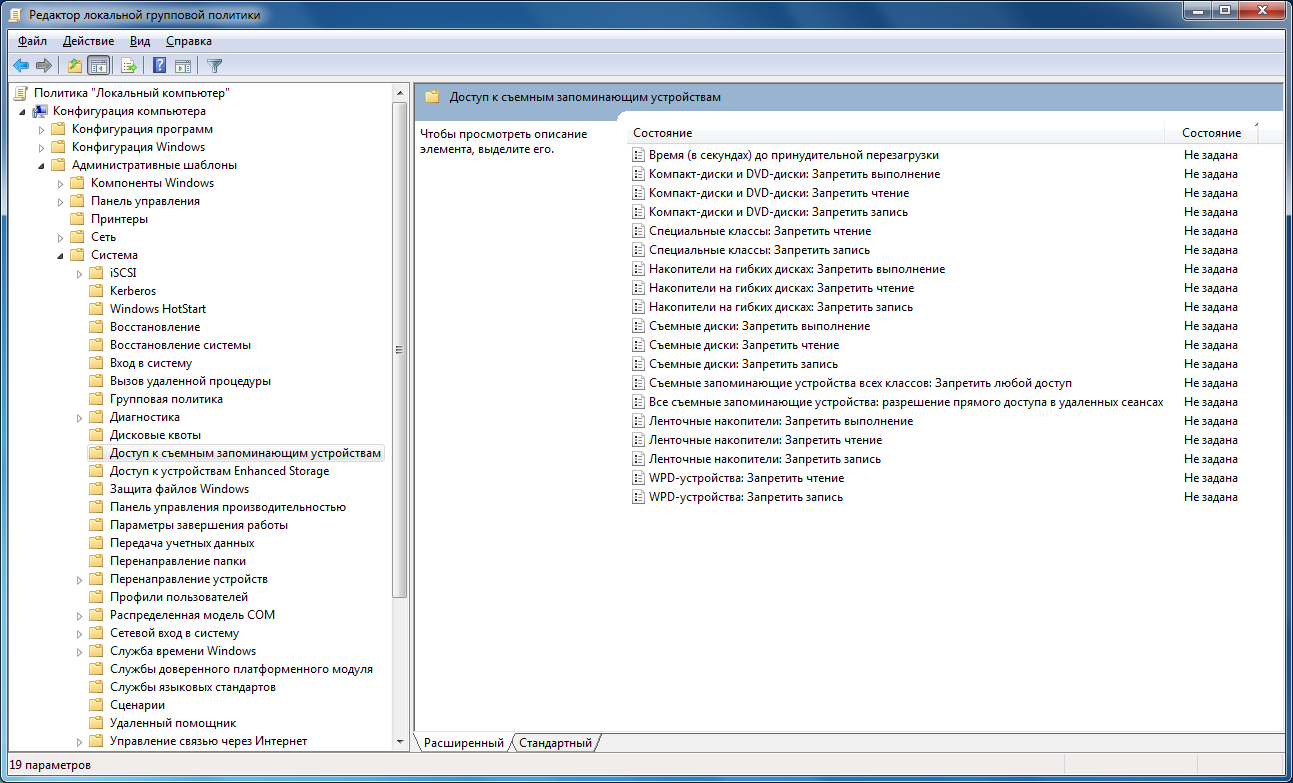Toggle the action pane toolbar icon
Image resolution: width=1293 pixels, height=783 pixels.
coord(183,66)
